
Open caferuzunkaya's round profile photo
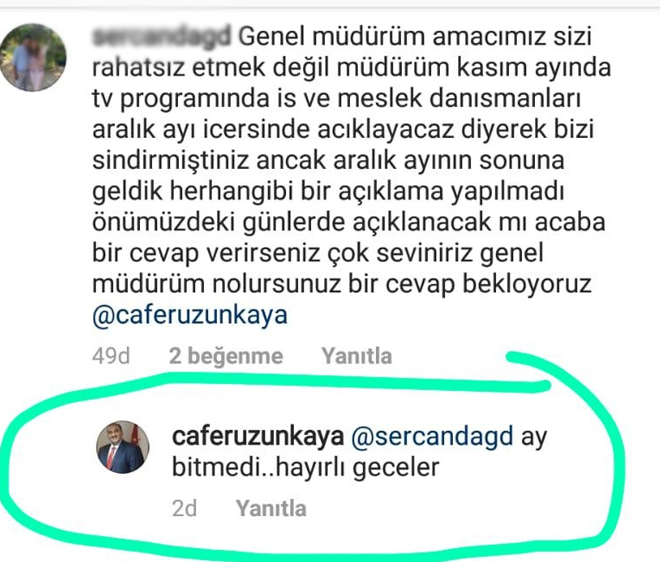point(123,447)
